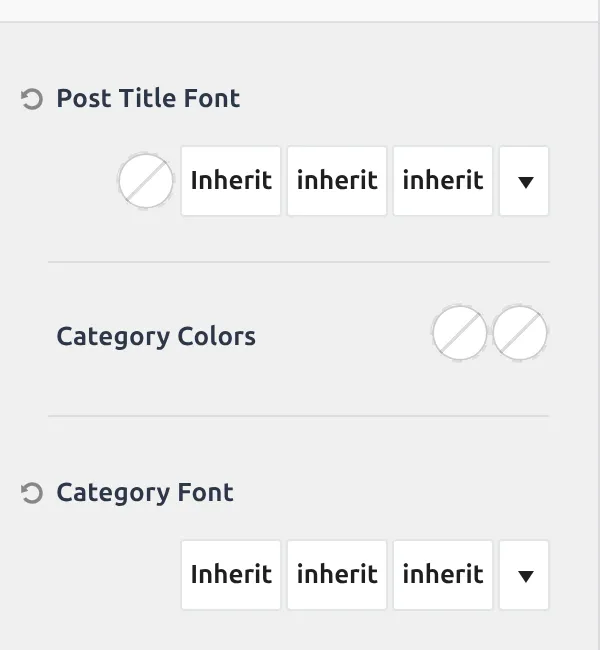The height and width of the screenshot is (650, 600).
Task: Click the Category Colors label
Action: (156, 337)
